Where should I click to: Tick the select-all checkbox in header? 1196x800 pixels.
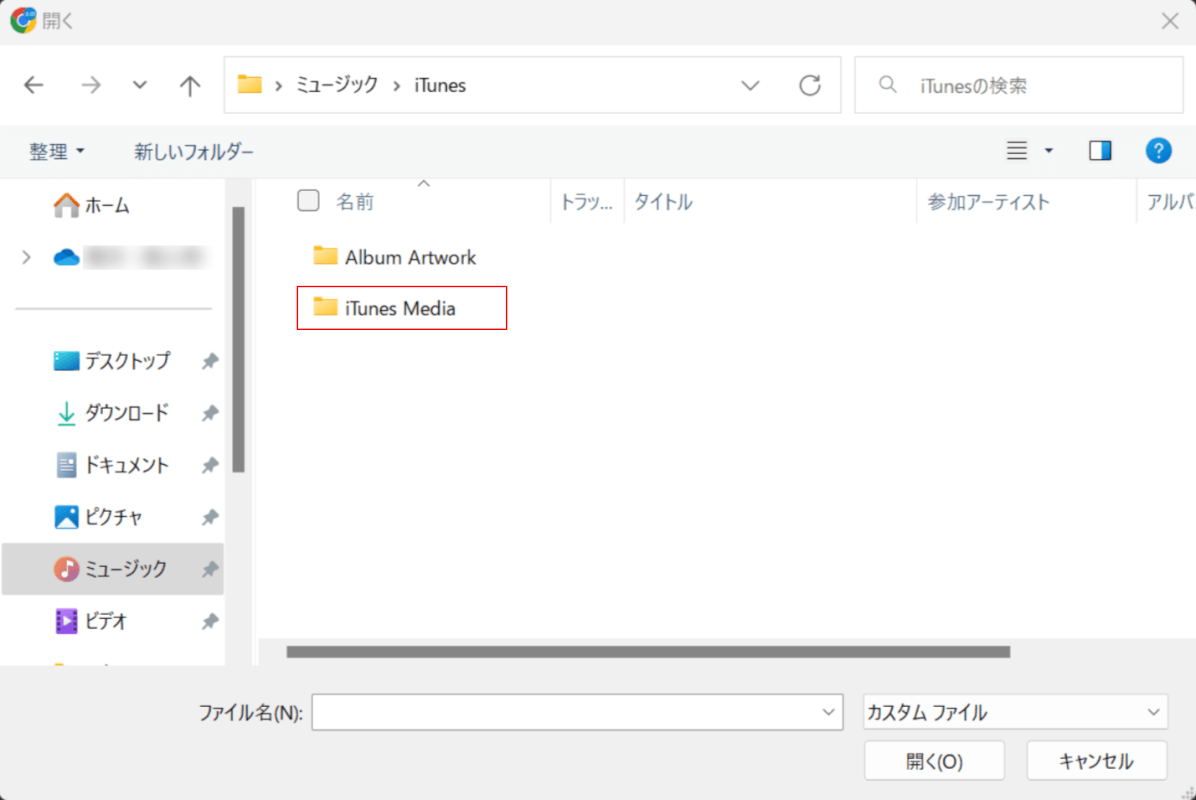308,201
